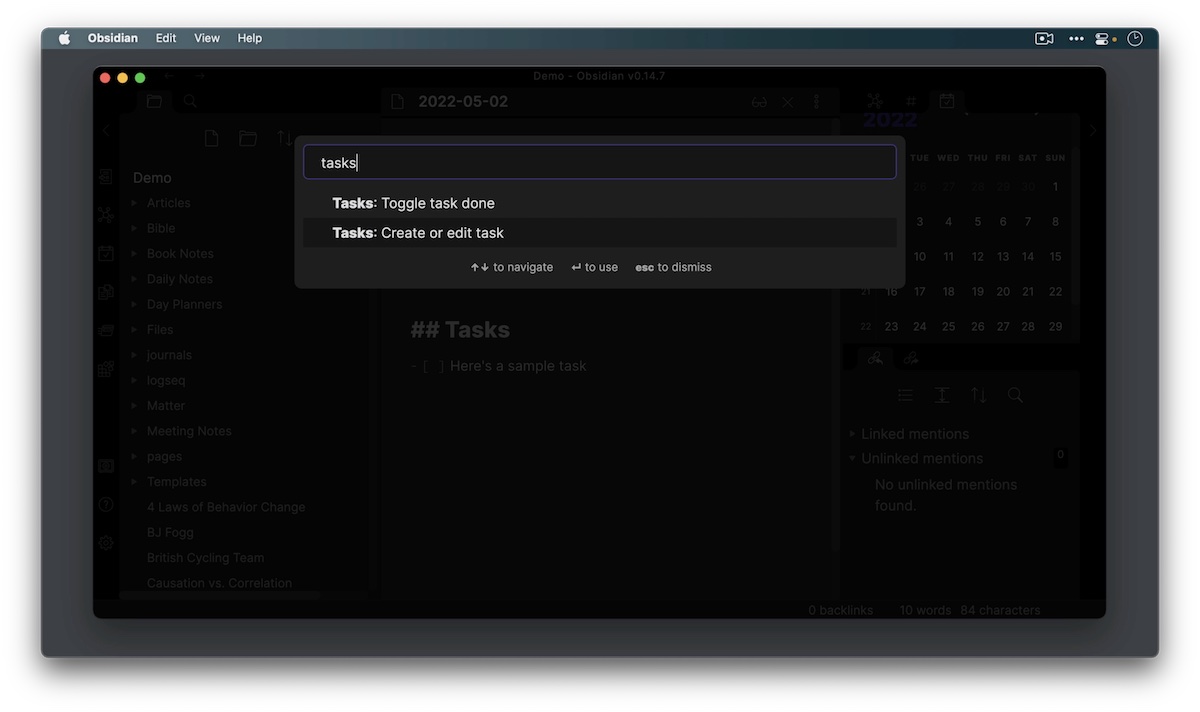Collapse the left sidebar with the chevron
This screenshot has width=1200, height=712.
[x=106, y=131]
